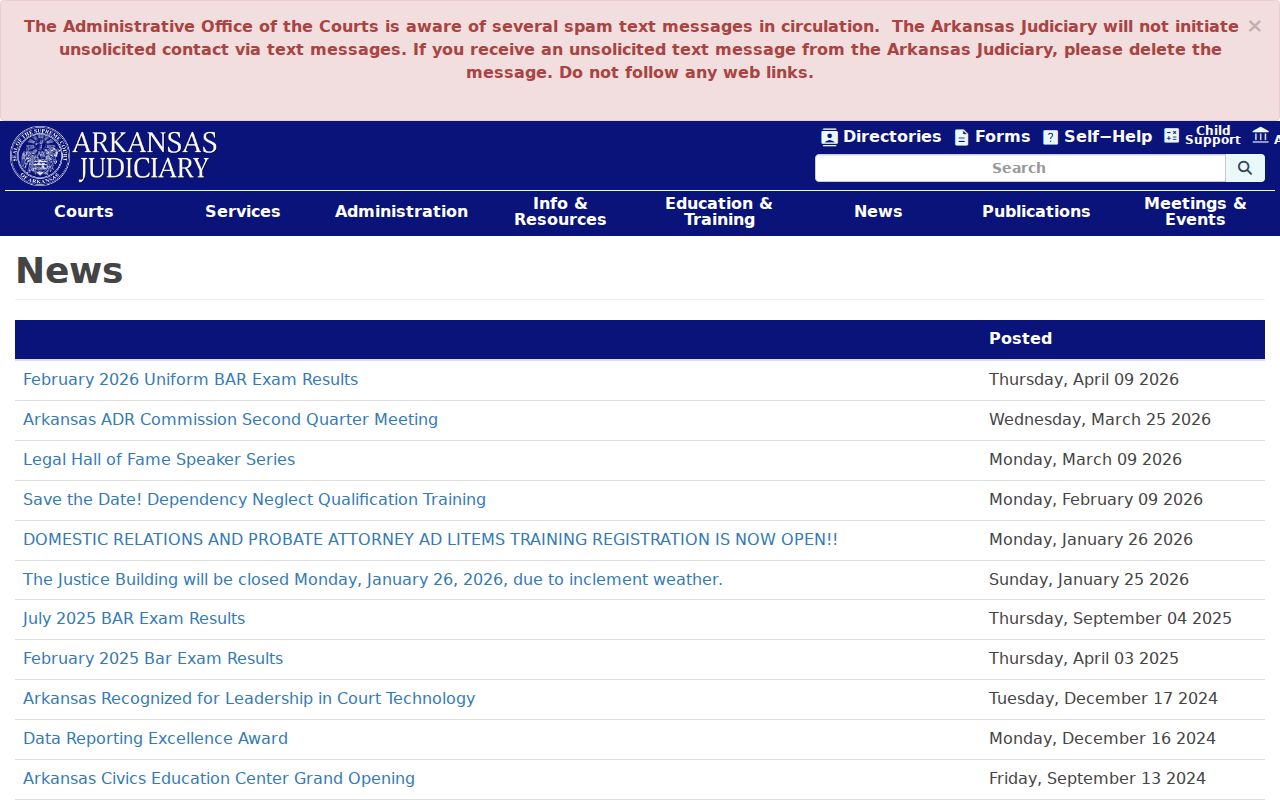Open the Directories link

892,136
